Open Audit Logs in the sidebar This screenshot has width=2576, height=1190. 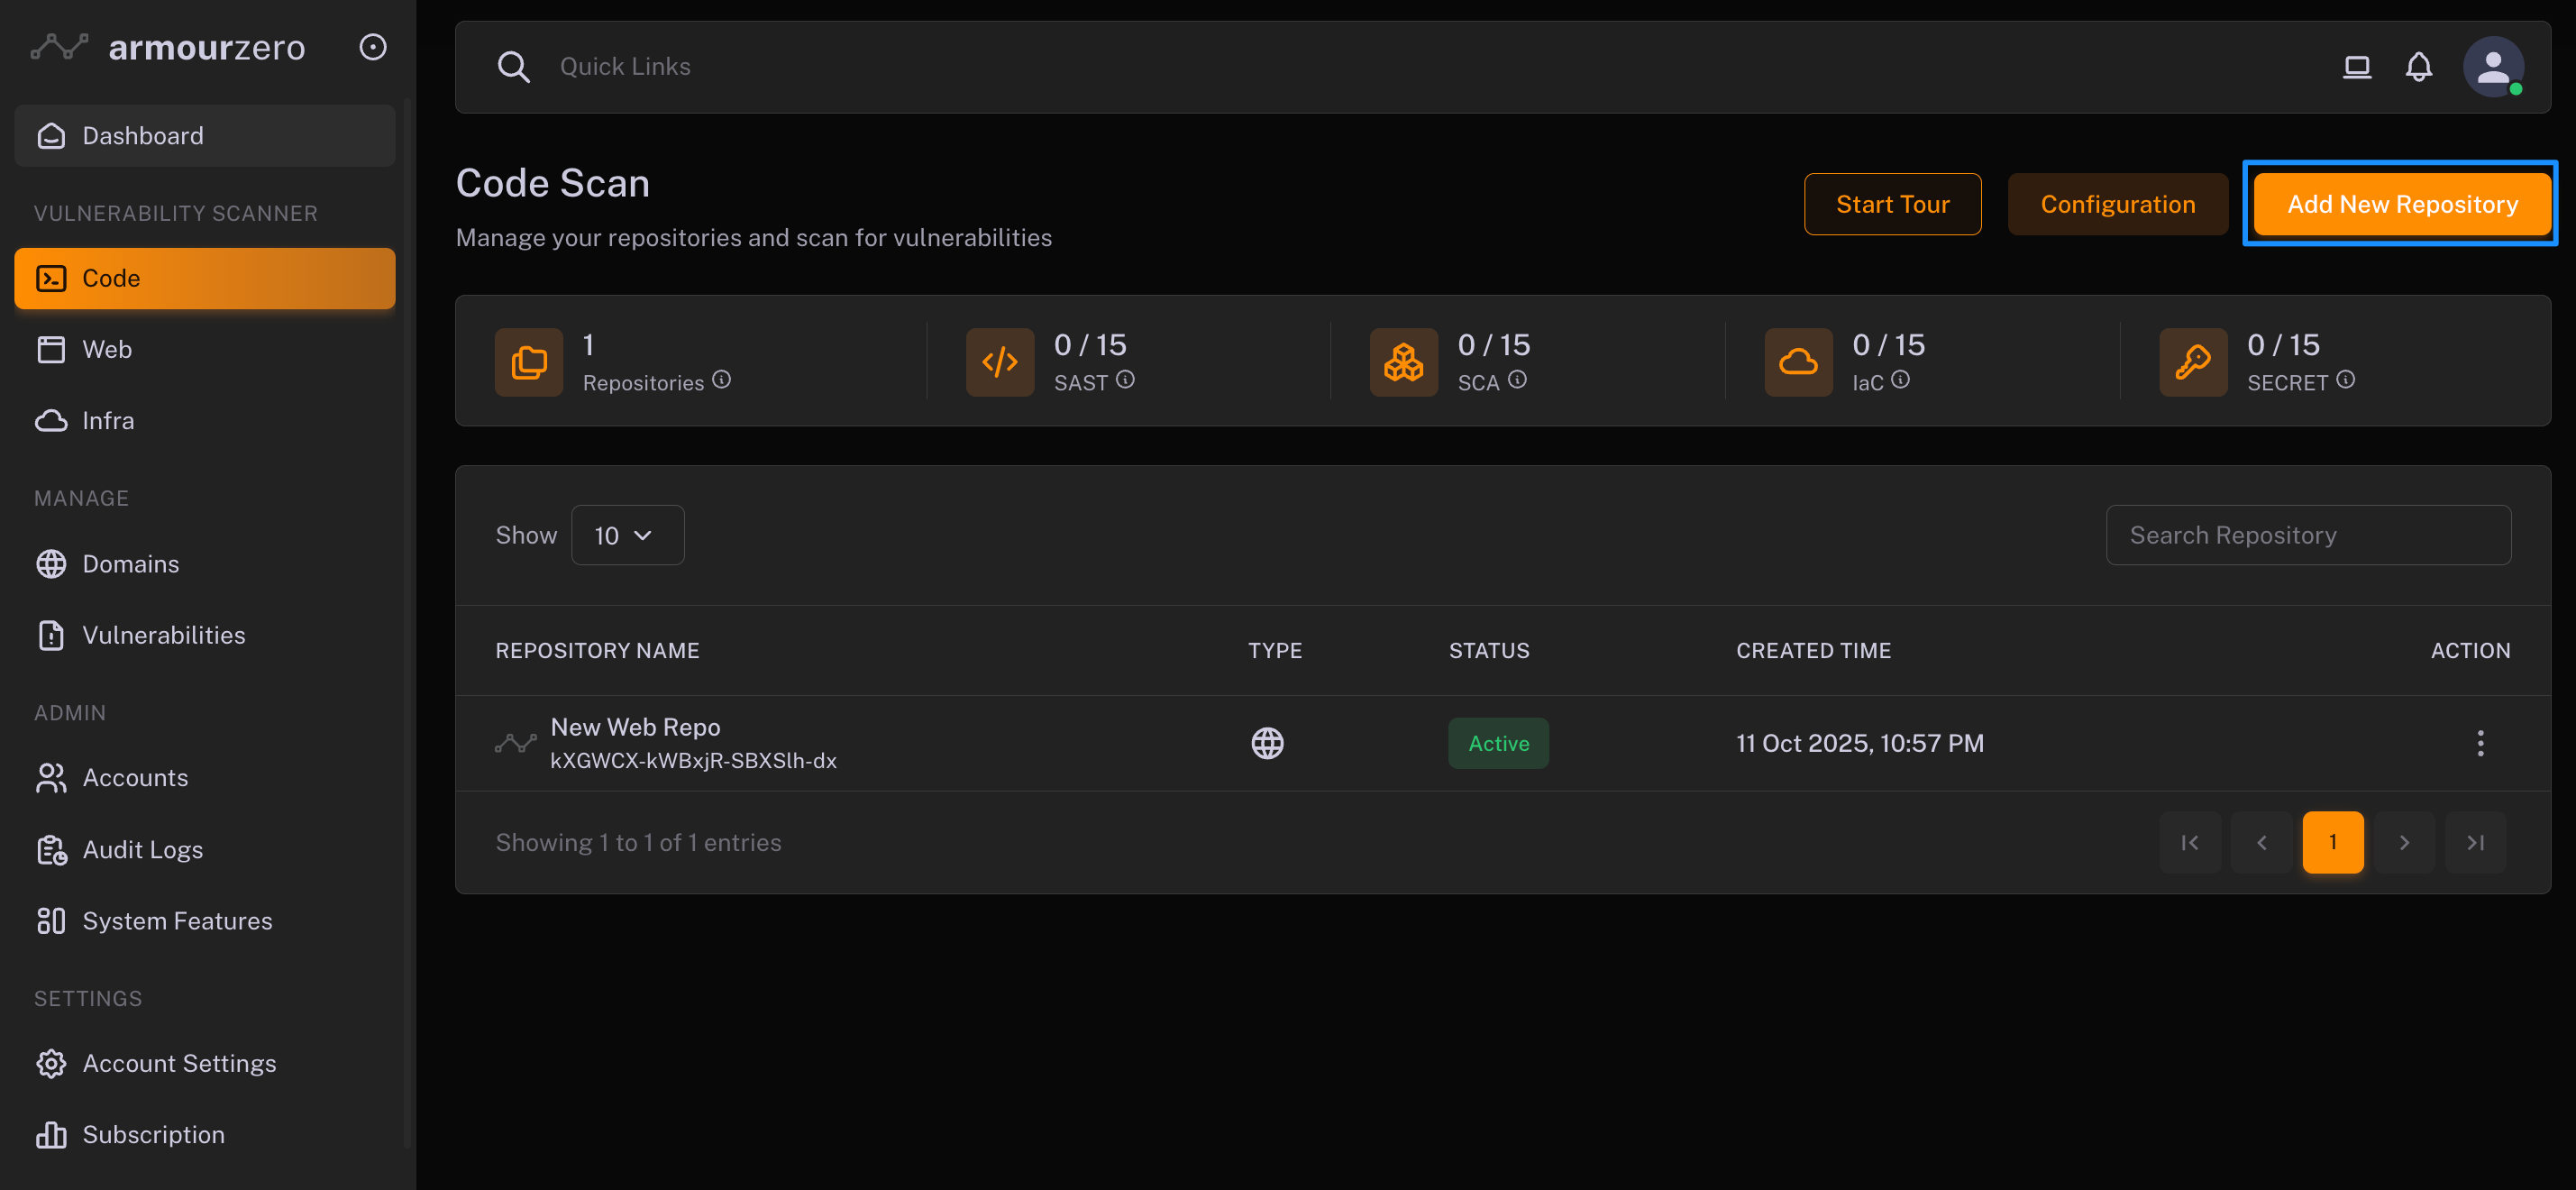(x=142, y=849)
